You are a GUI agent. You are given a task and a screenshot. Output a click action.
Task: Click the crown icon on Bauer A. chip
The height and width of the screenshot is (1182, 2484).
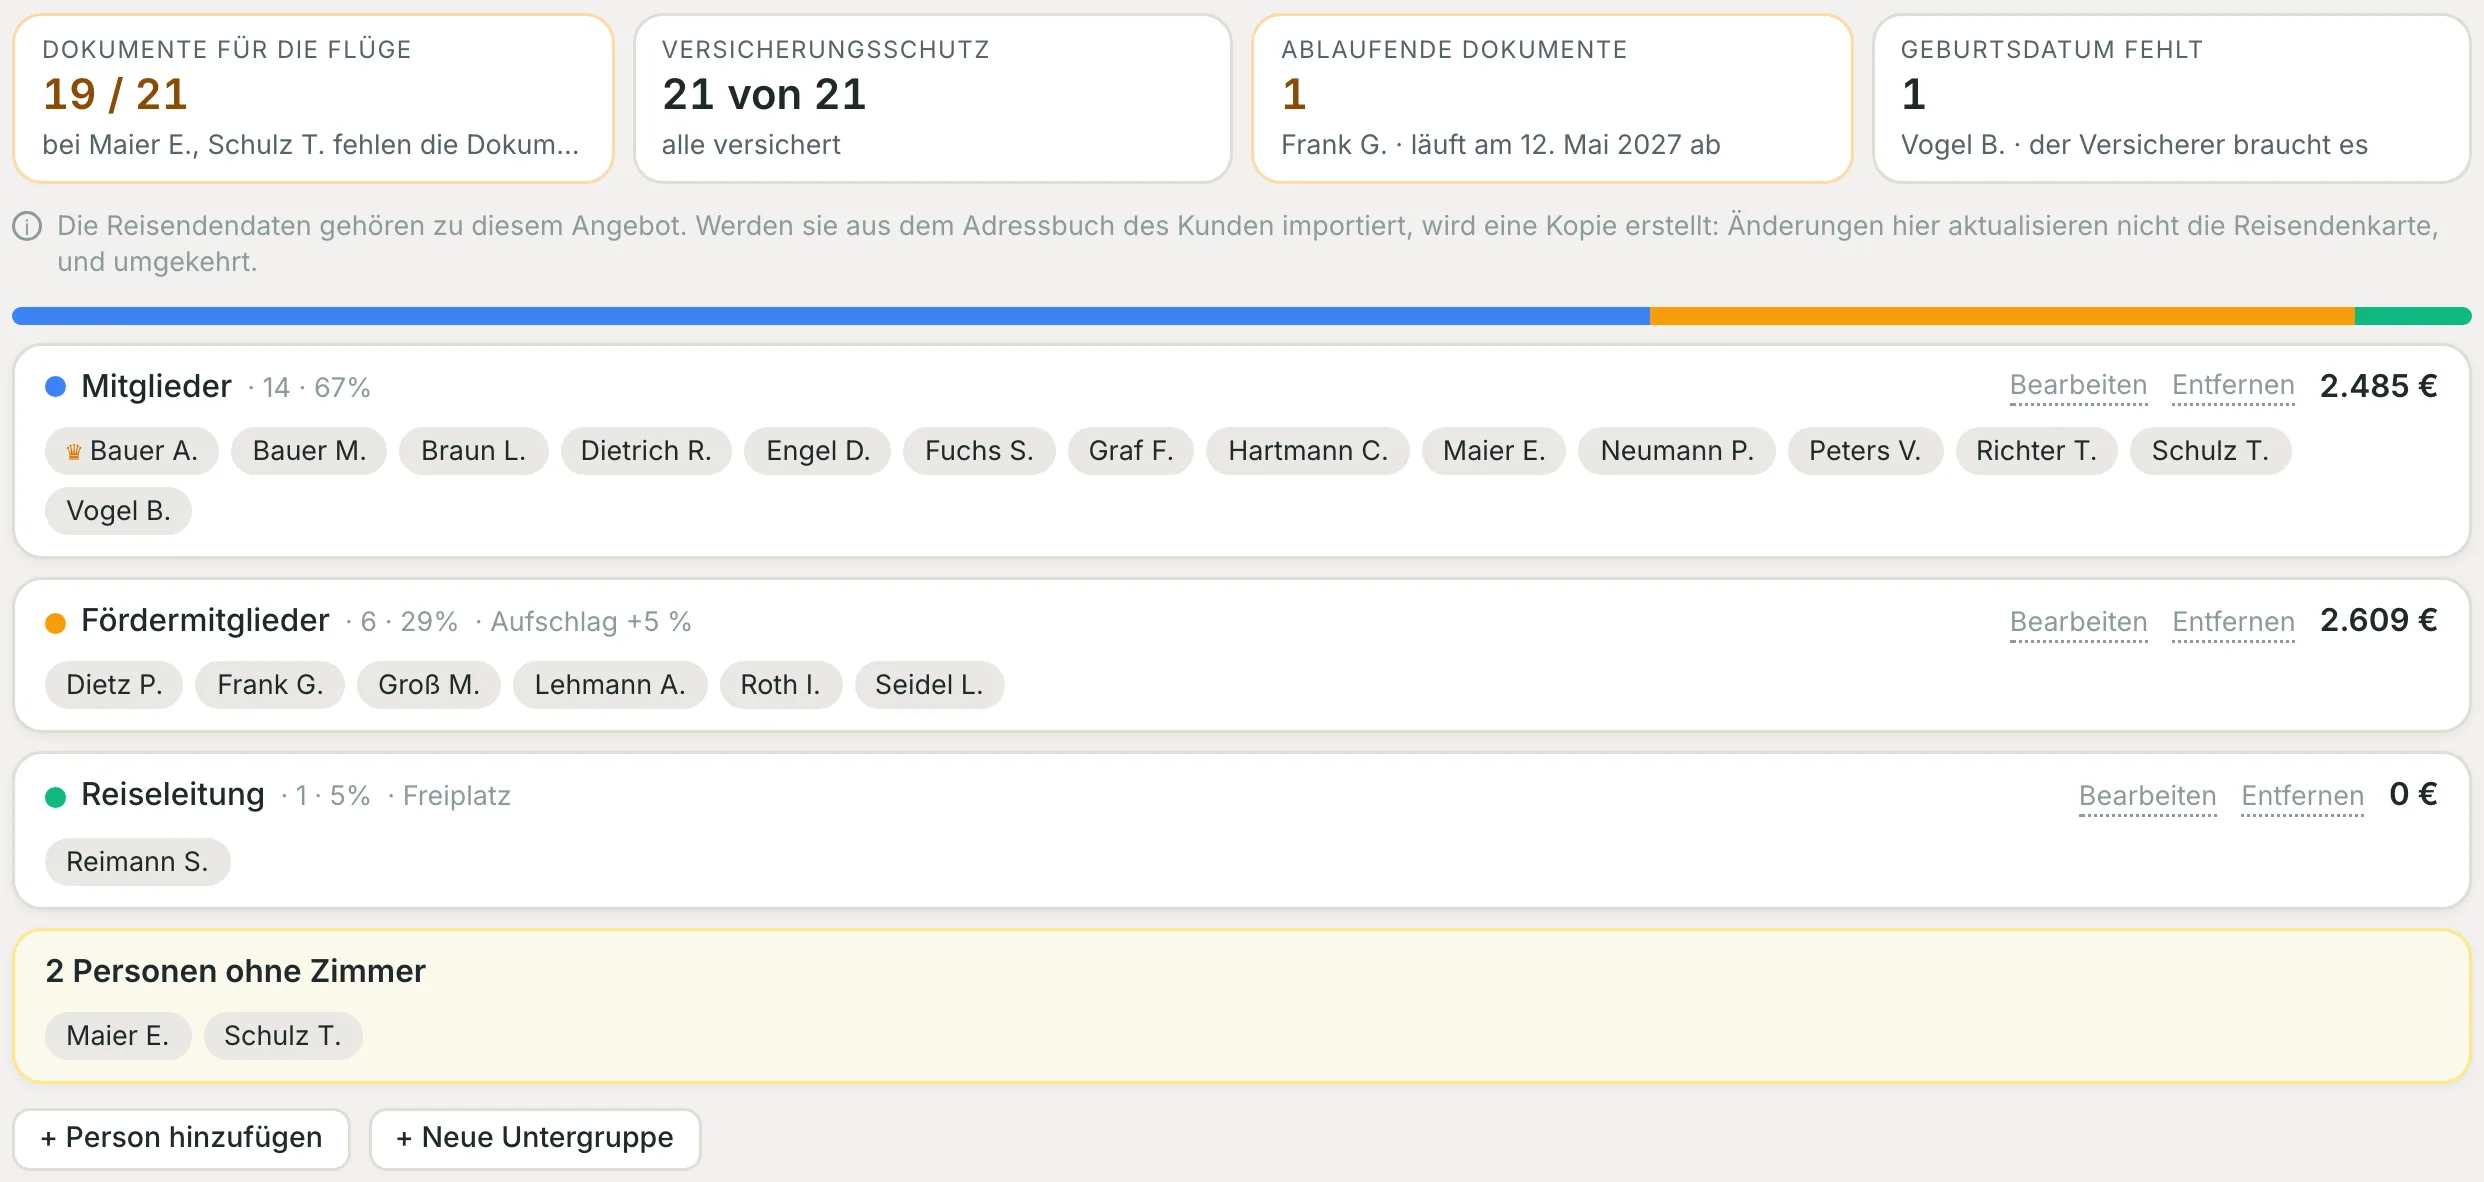[x=74, y=452]
